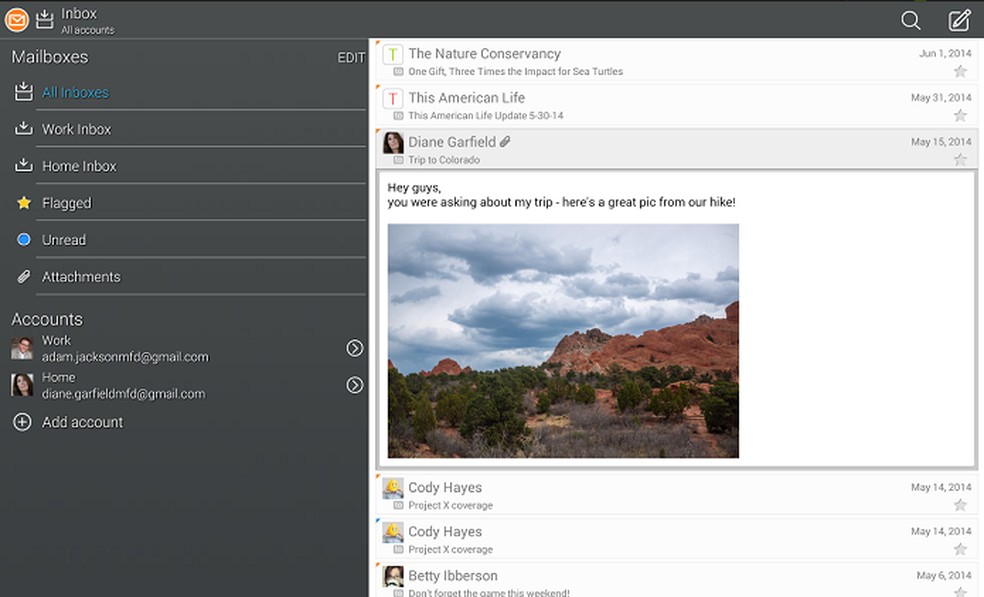Click diane.garfieldmfd@gmail.com address
Image resolution: width=984 pixels, height=597 pixels.
tap(123, 394)
